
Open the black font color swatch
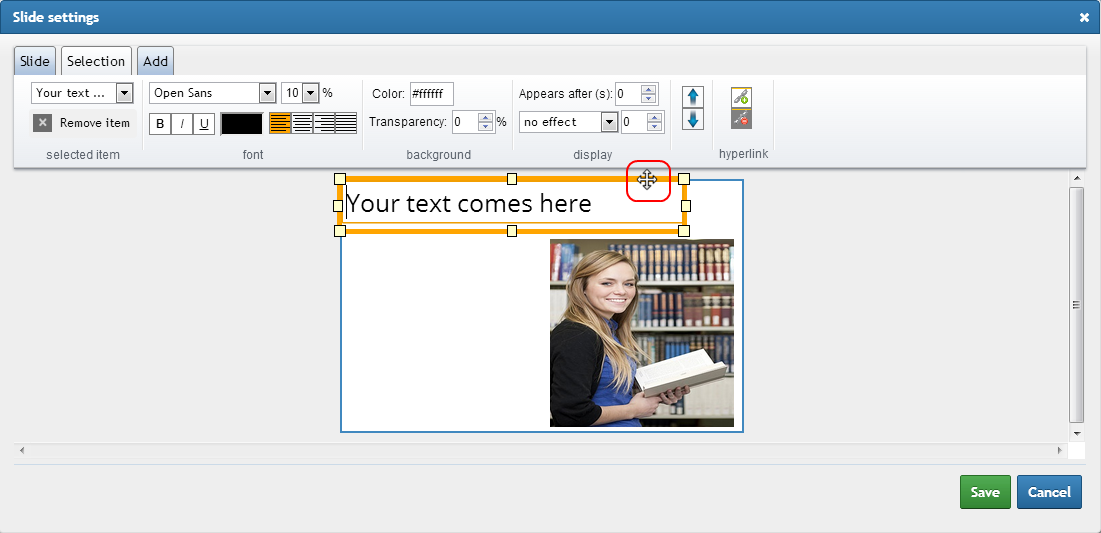(242, 124)
